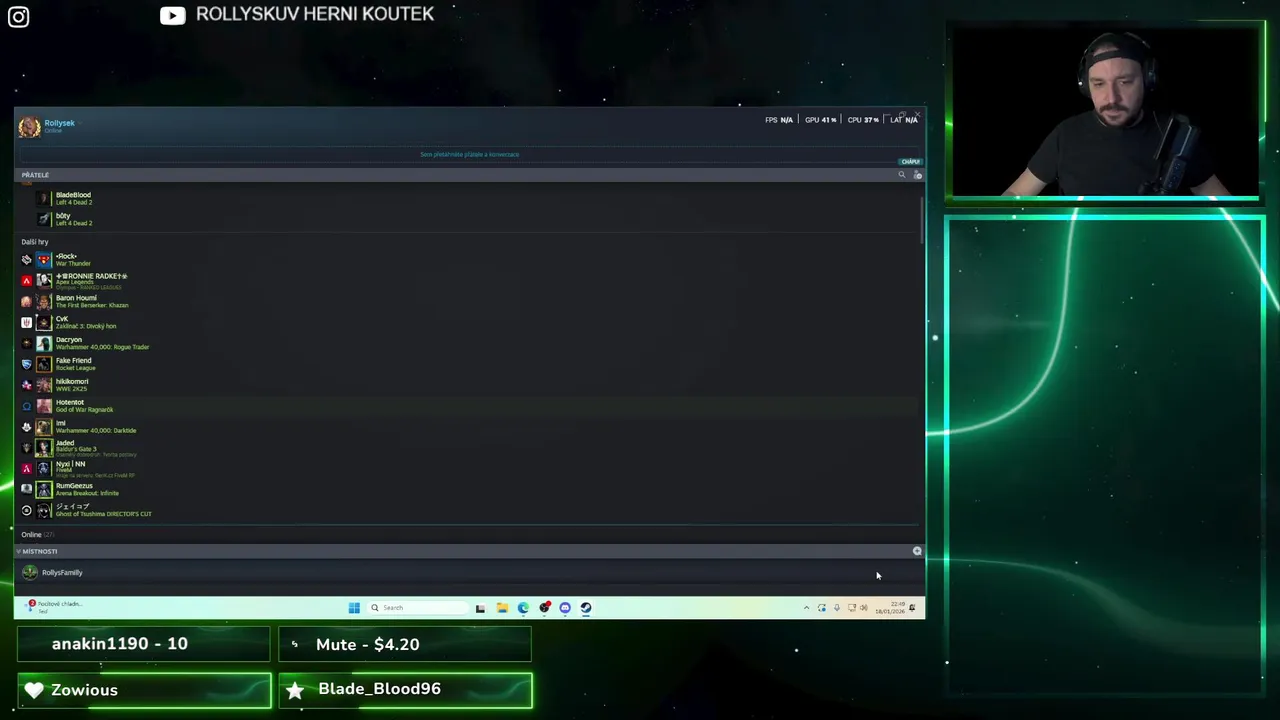Open Rollysek's profile avatar
The image size is (1280, 720).
click(29, 126)
